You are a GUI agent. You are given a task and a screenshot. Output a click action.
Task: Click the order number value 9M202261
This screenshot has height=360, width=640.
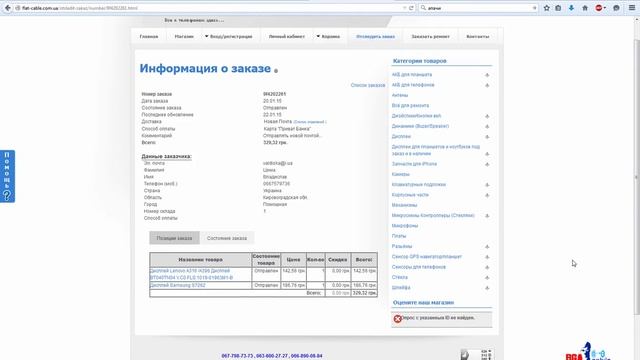click(x=274, y=94)
